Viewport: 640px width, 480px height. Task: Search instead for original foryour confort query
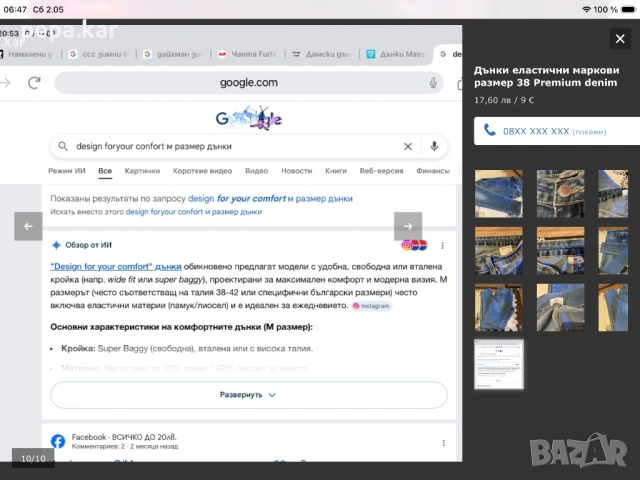(x=194, y=212)
